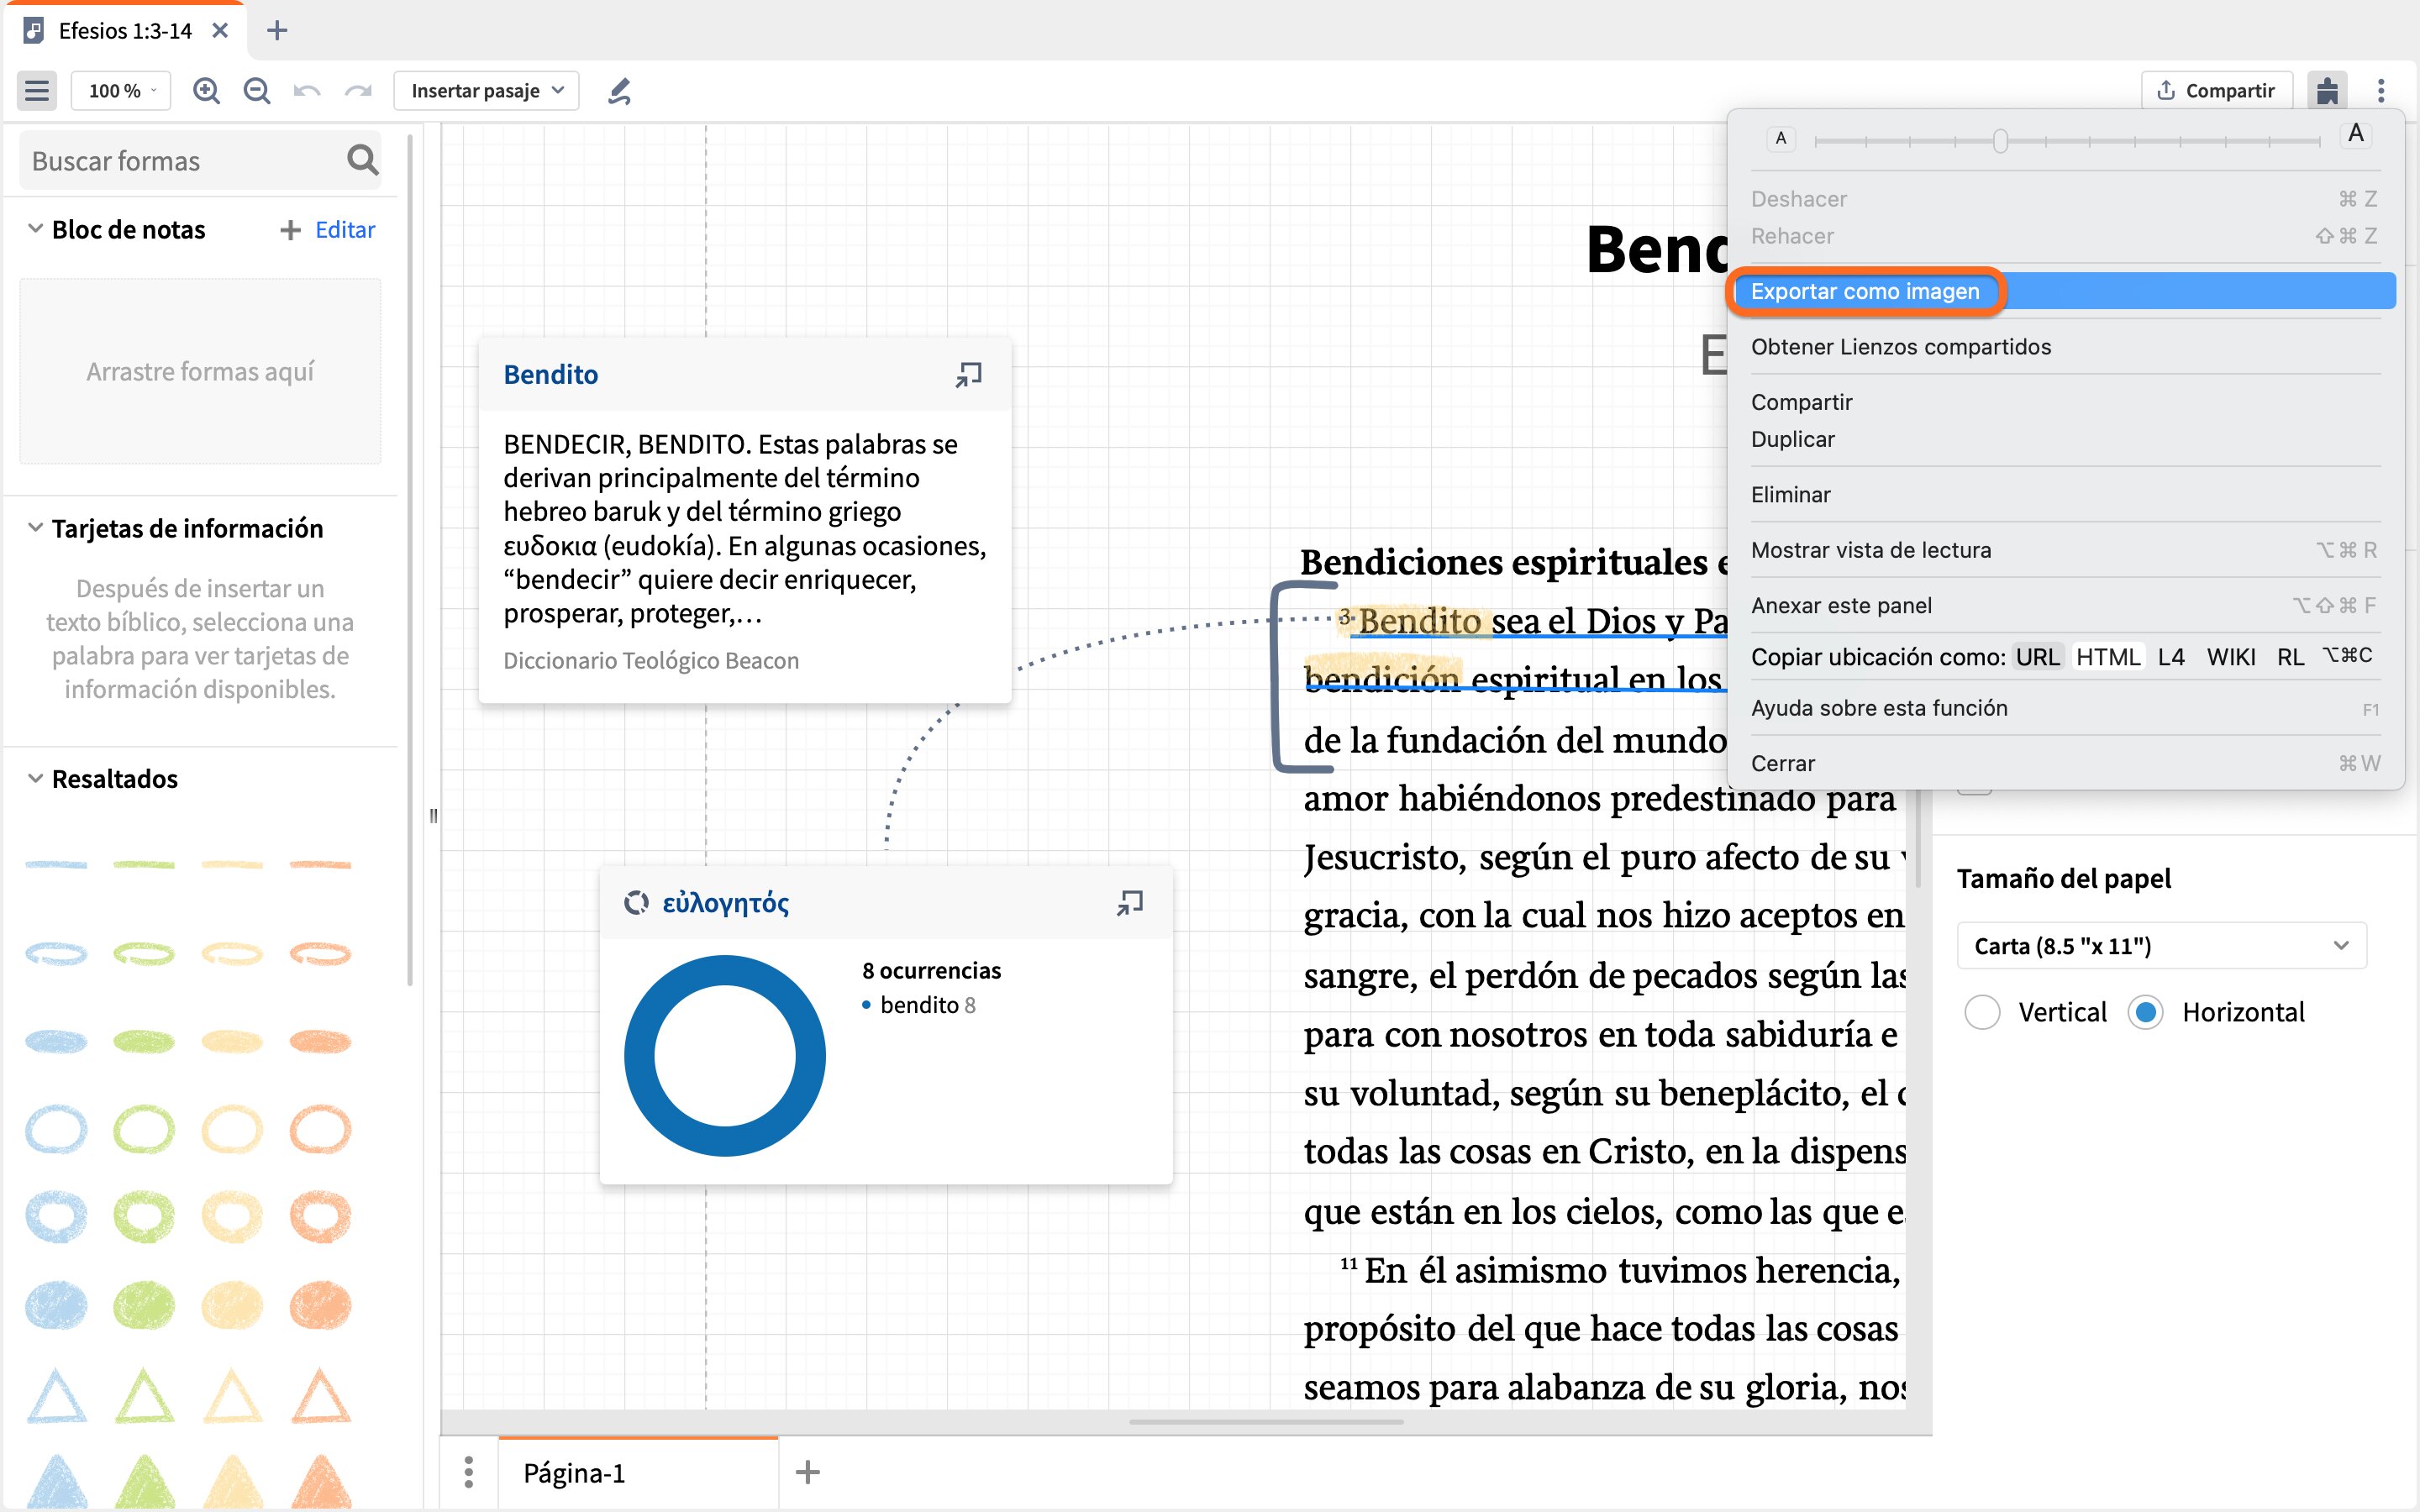Select Horizontal page orientation
Viewport: 2420px width, 1512px height.
click(x=2145, y=1012)
